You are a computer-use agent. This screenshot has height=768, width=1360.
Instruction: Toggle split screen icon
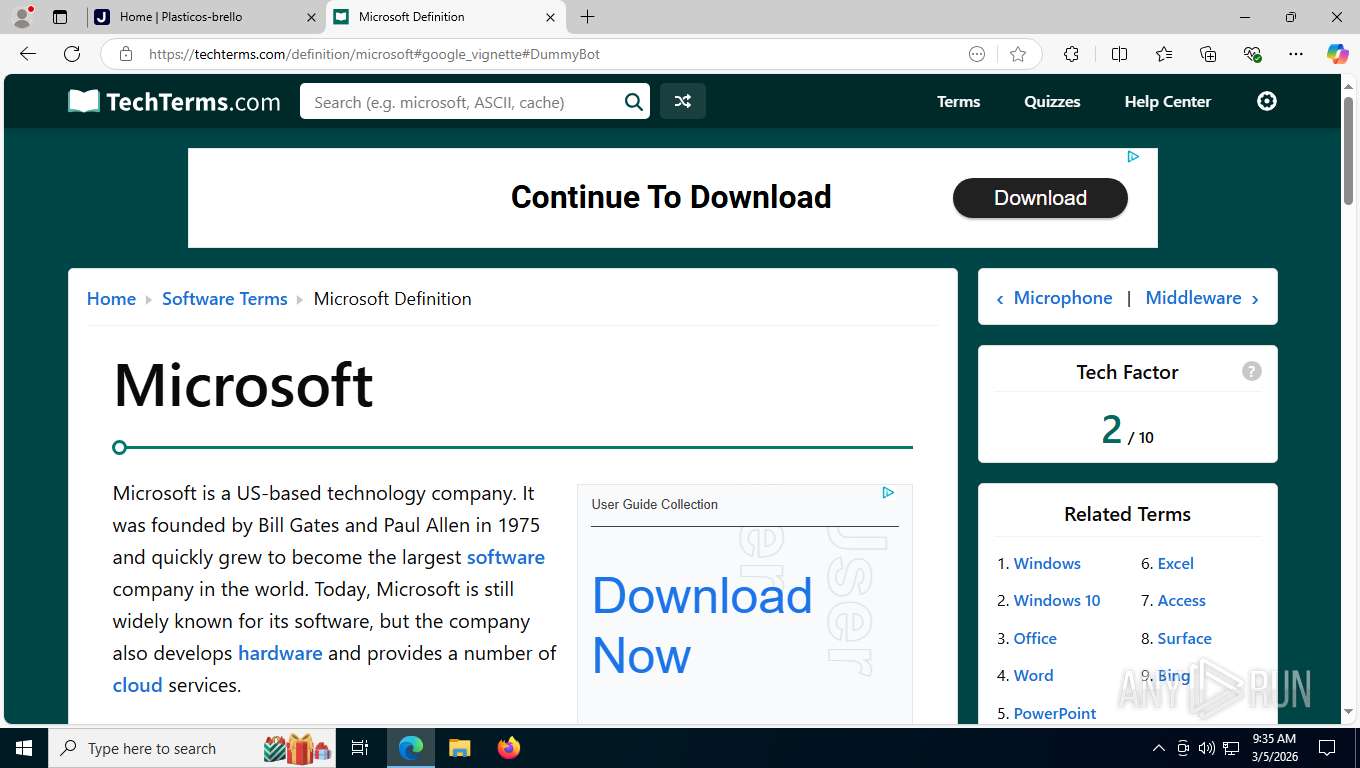[x=1119, y=54]
